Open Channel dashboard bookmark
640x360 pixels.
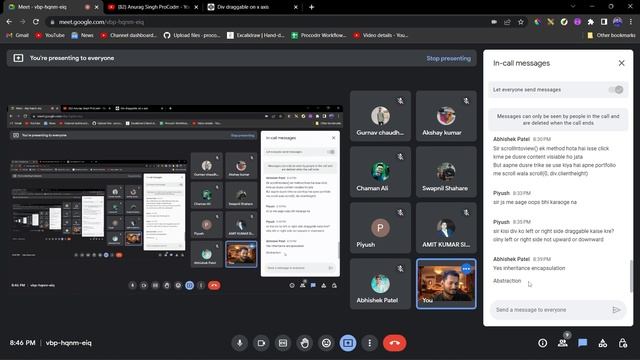pos(128,36)
